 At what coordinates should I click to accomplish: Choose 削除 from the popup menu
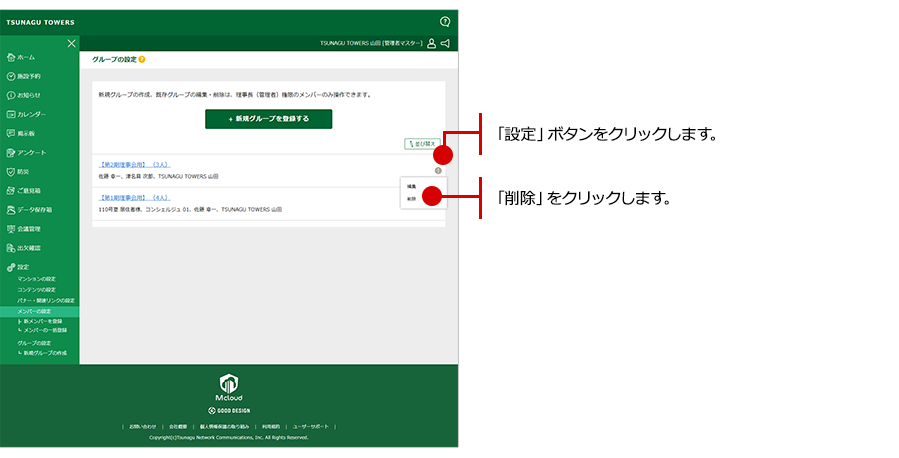411,198
